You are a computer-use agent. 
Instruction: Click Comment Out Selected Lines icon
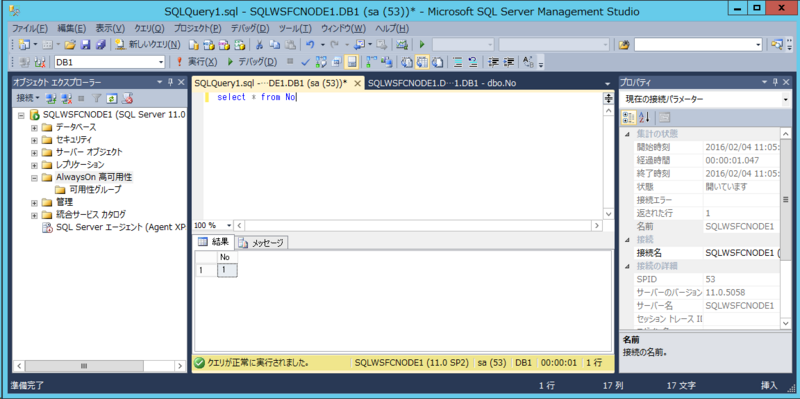click(x=458, y=62)
